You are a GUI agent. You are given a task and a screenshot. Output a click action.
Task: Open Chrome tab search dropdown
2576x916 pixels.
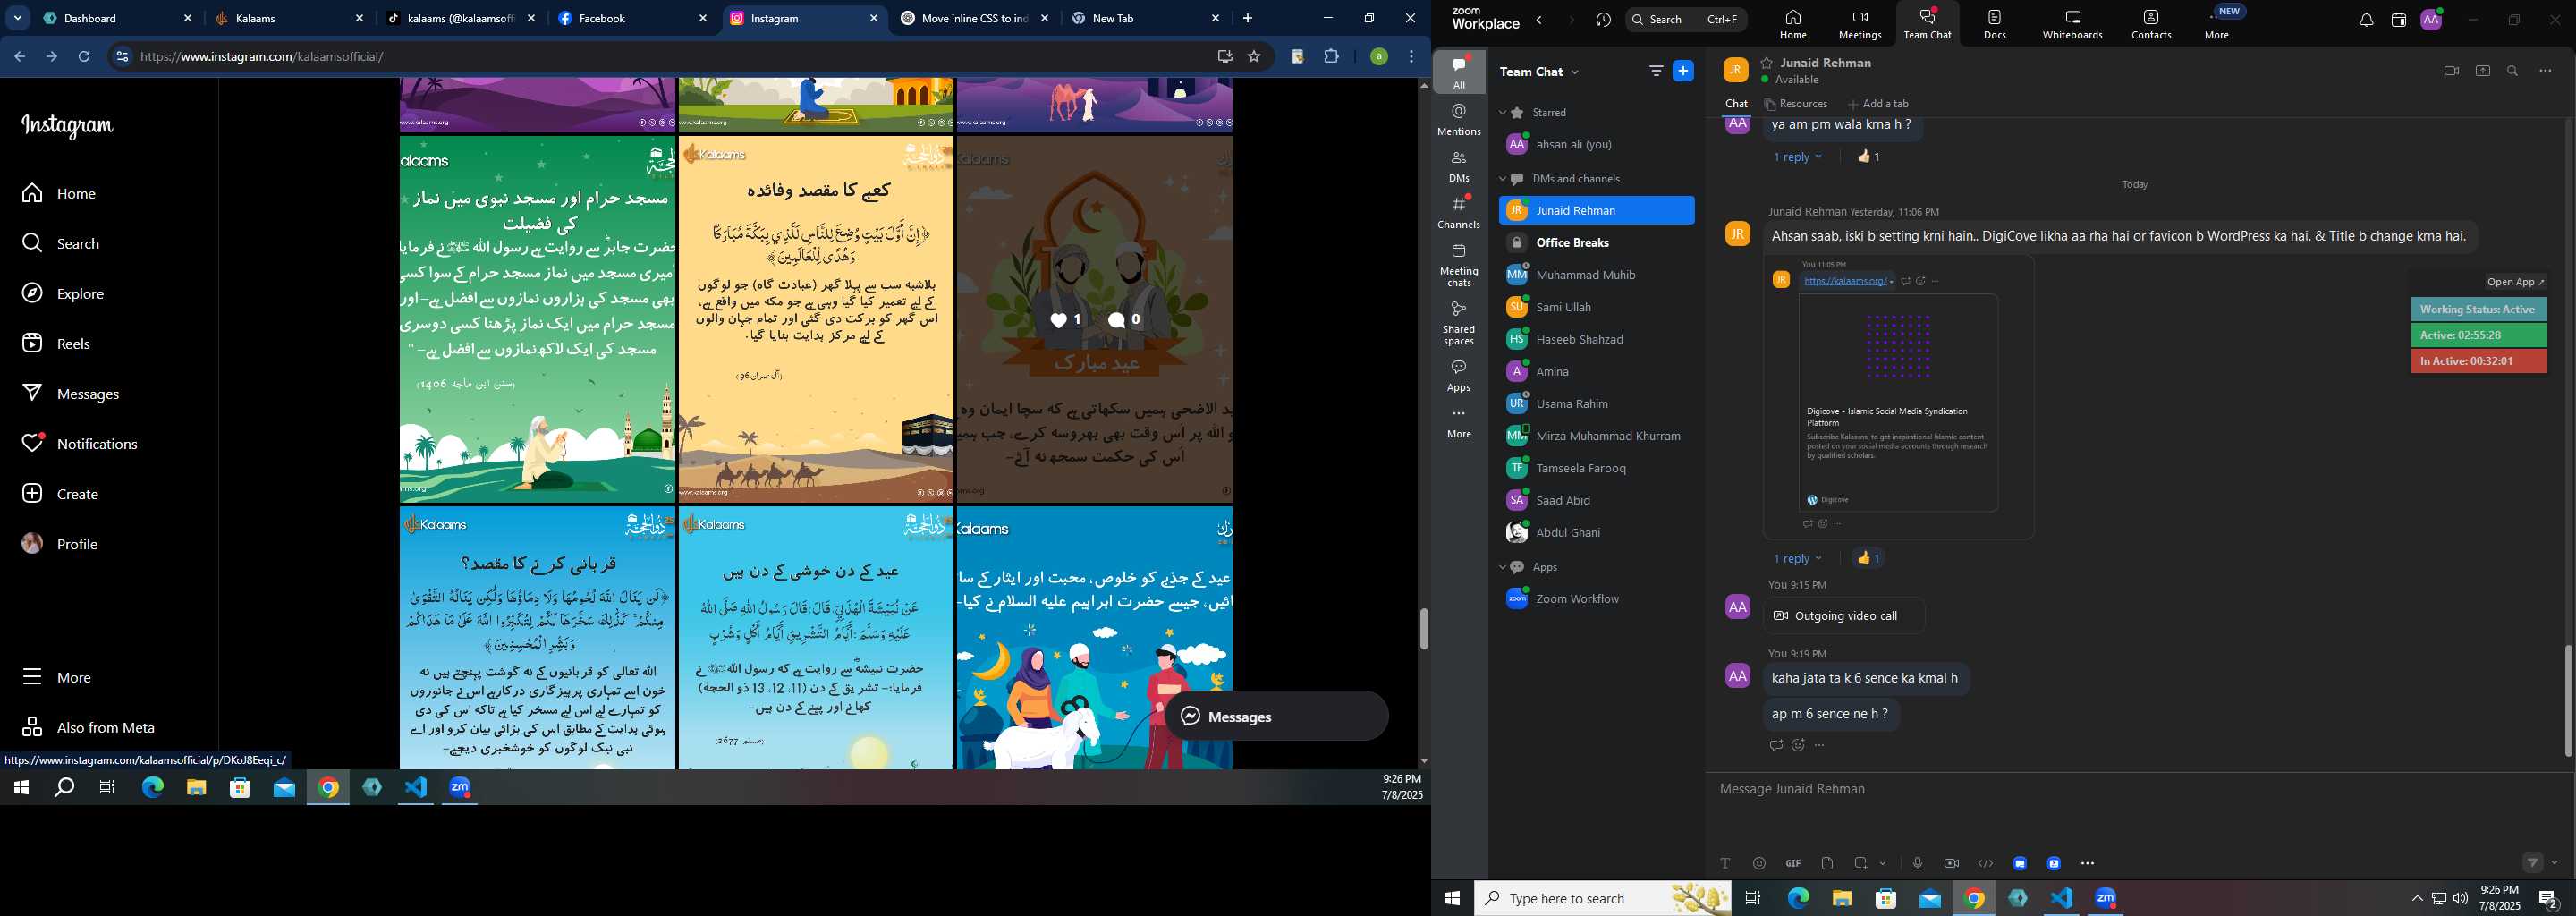click(18, 18)
